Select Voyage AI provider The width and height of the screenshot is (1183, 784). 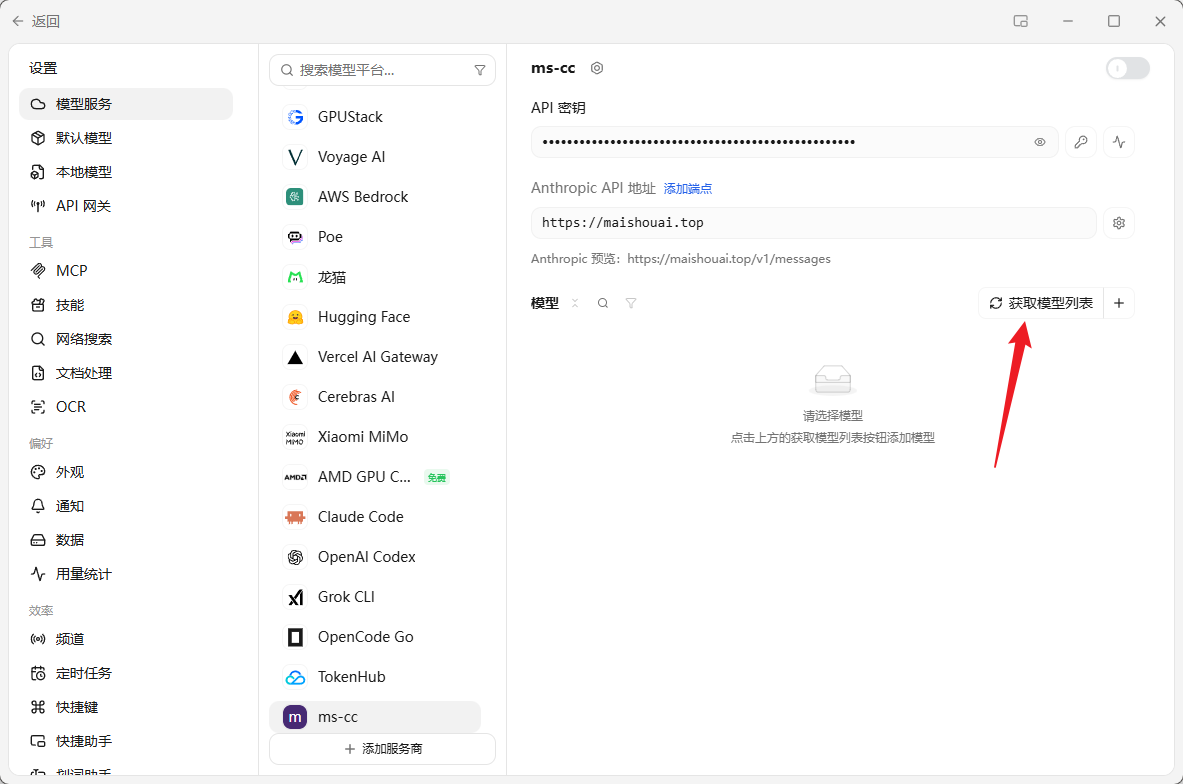[375, 157]
